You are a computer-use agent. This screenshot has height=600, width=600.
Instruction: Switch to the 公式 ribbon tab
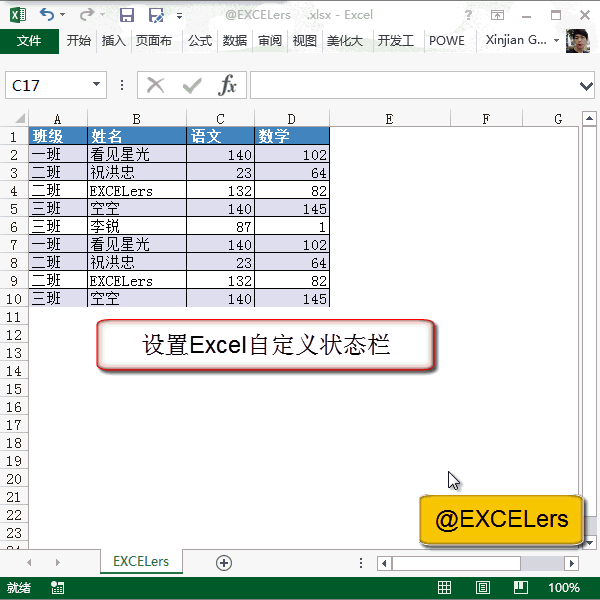(200, 41)
